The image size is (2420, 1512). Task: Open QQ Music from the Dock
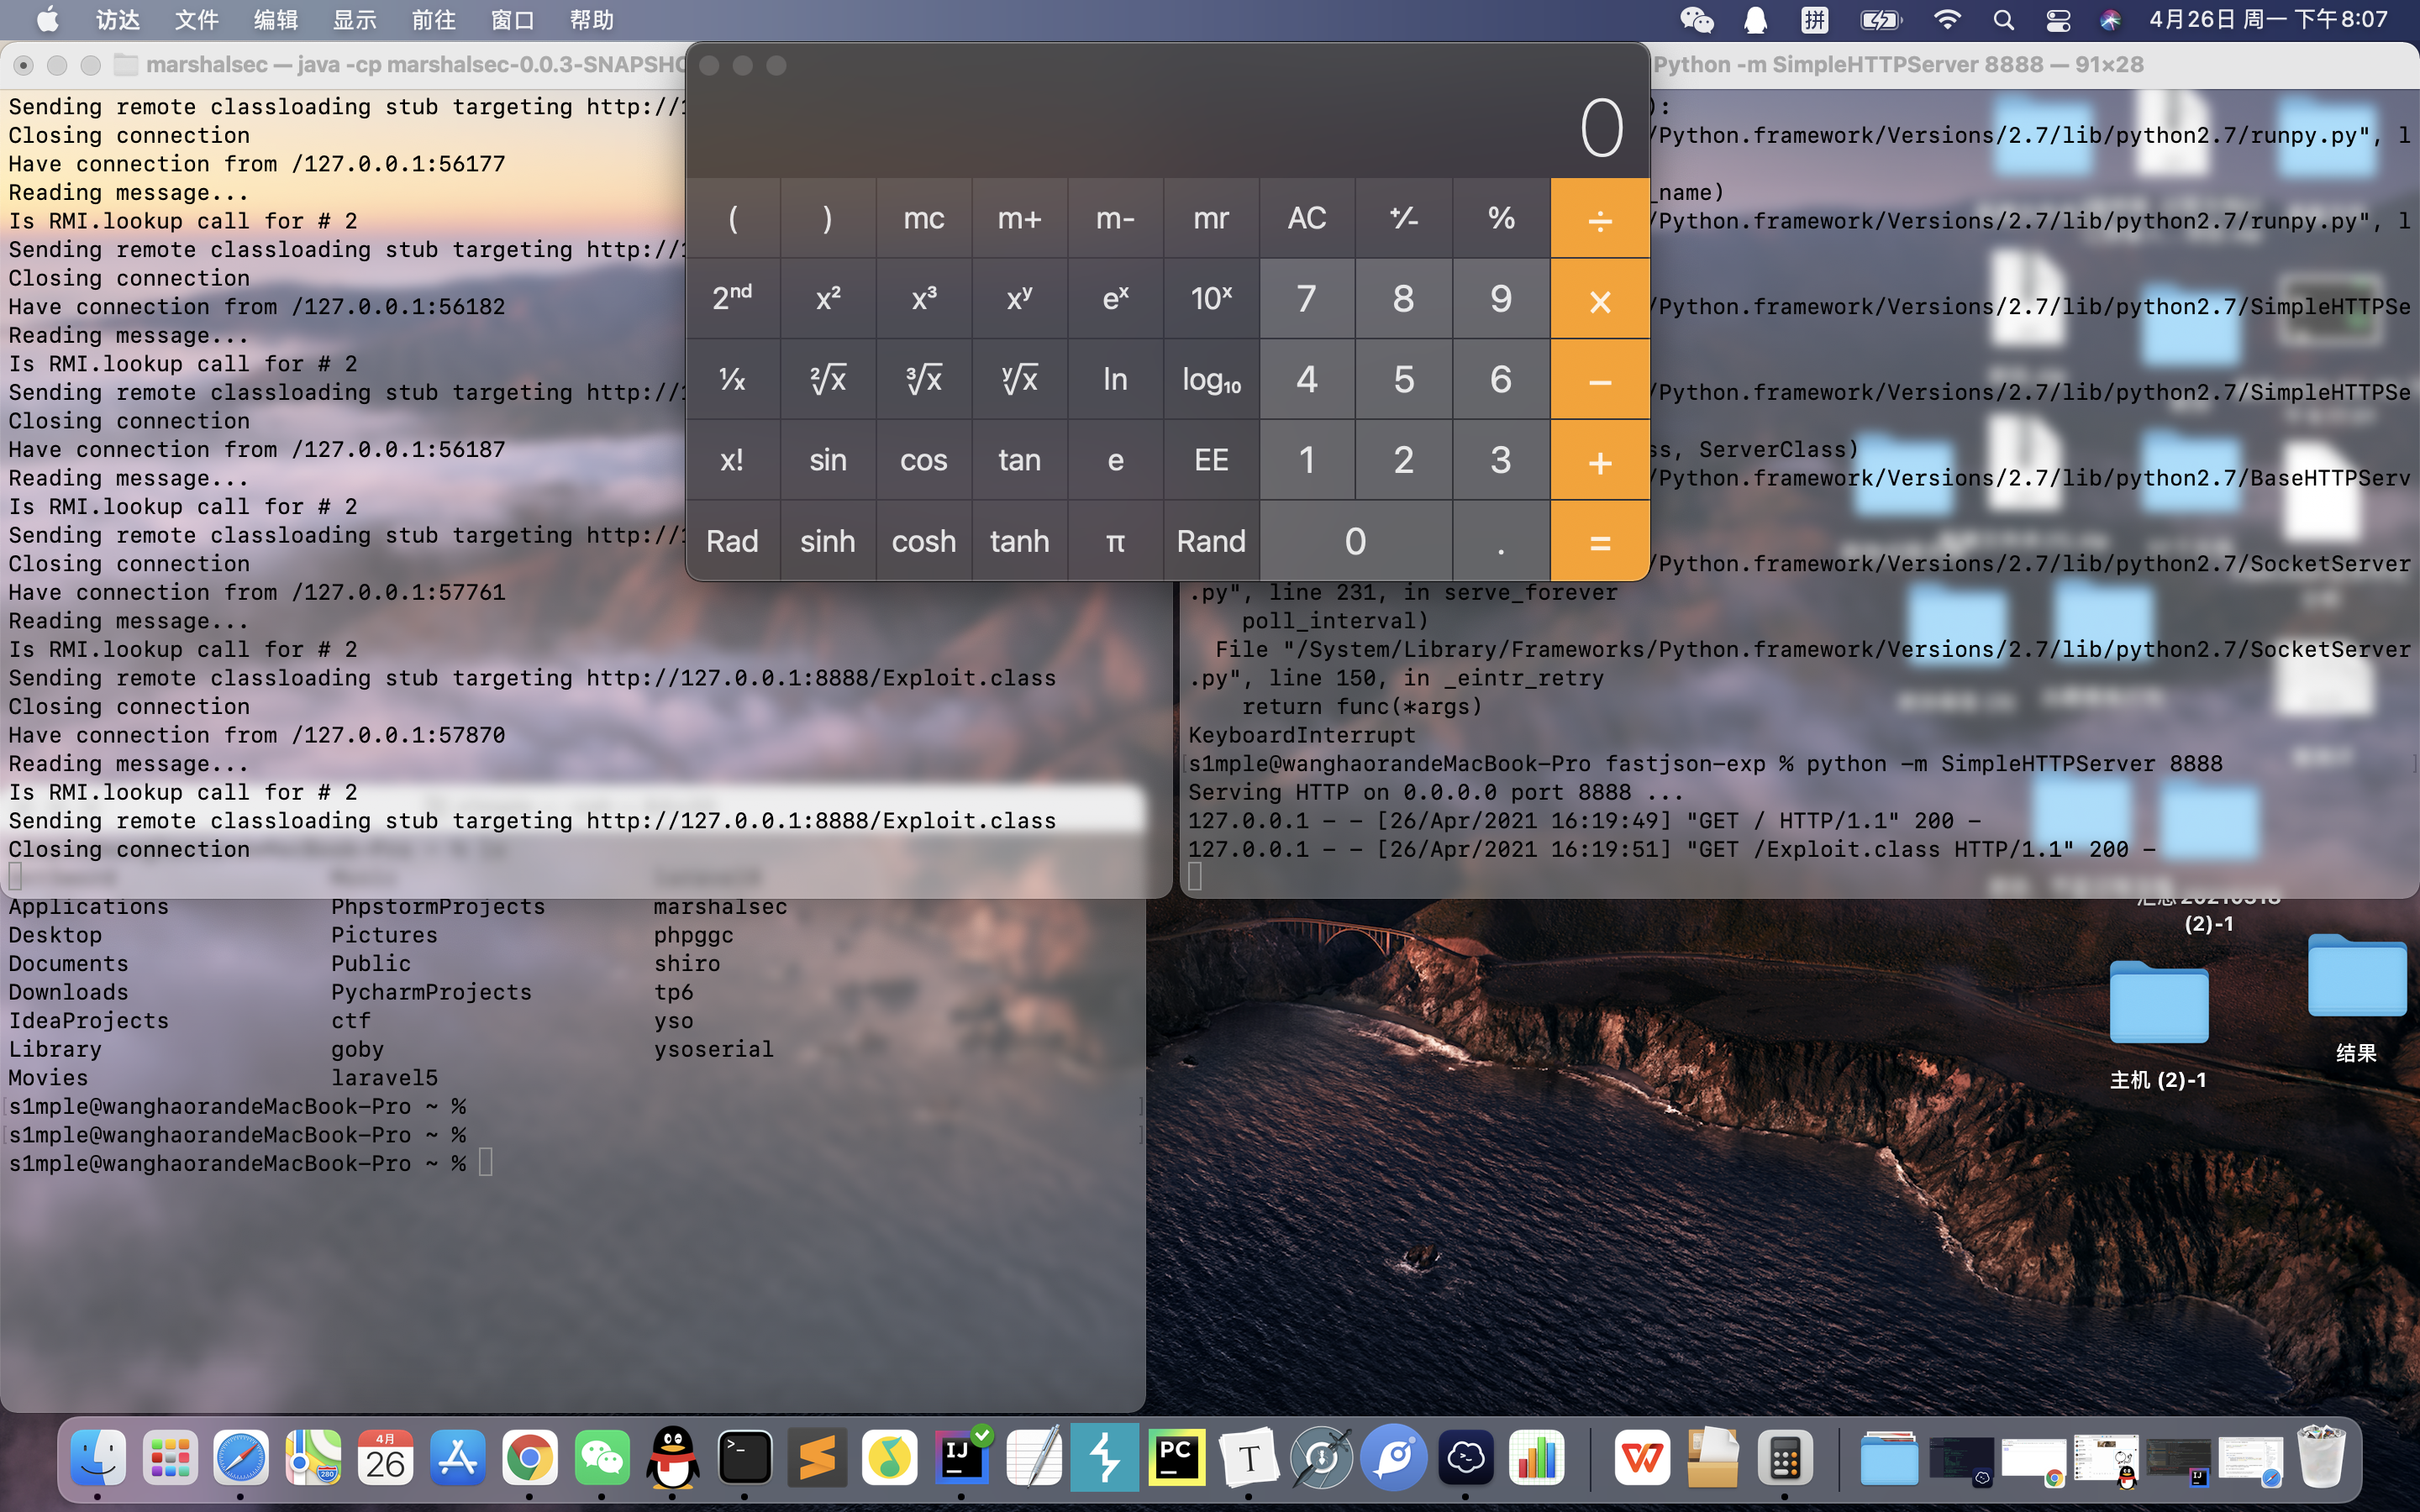(889, 1457)
